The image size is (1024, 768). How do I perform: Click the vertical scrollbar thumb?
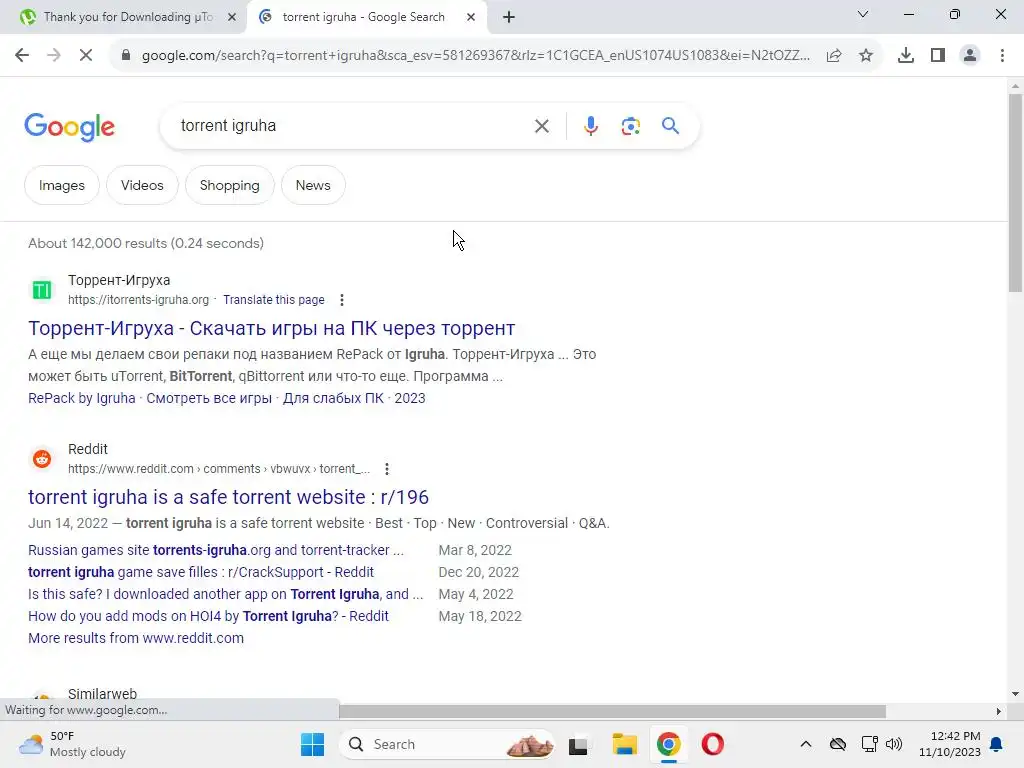[1016, 193]
